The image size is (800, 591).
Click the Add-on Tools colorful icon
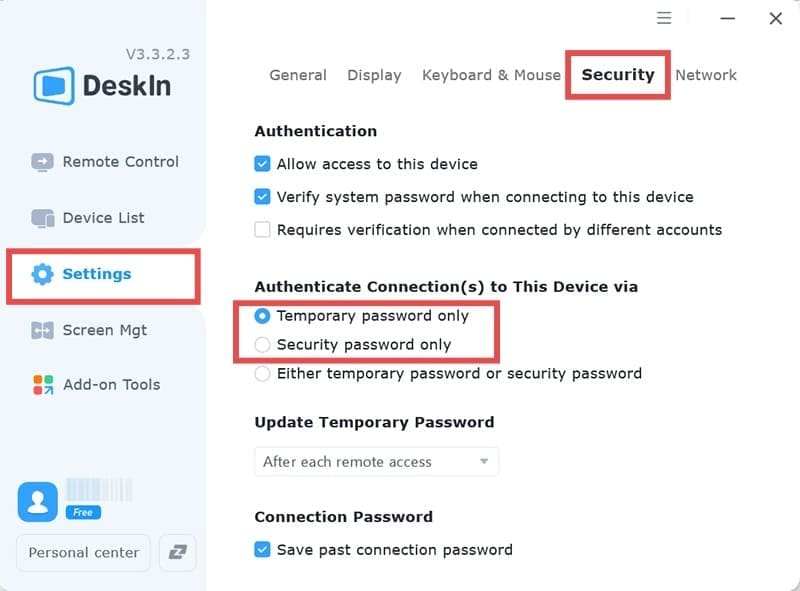42,385
